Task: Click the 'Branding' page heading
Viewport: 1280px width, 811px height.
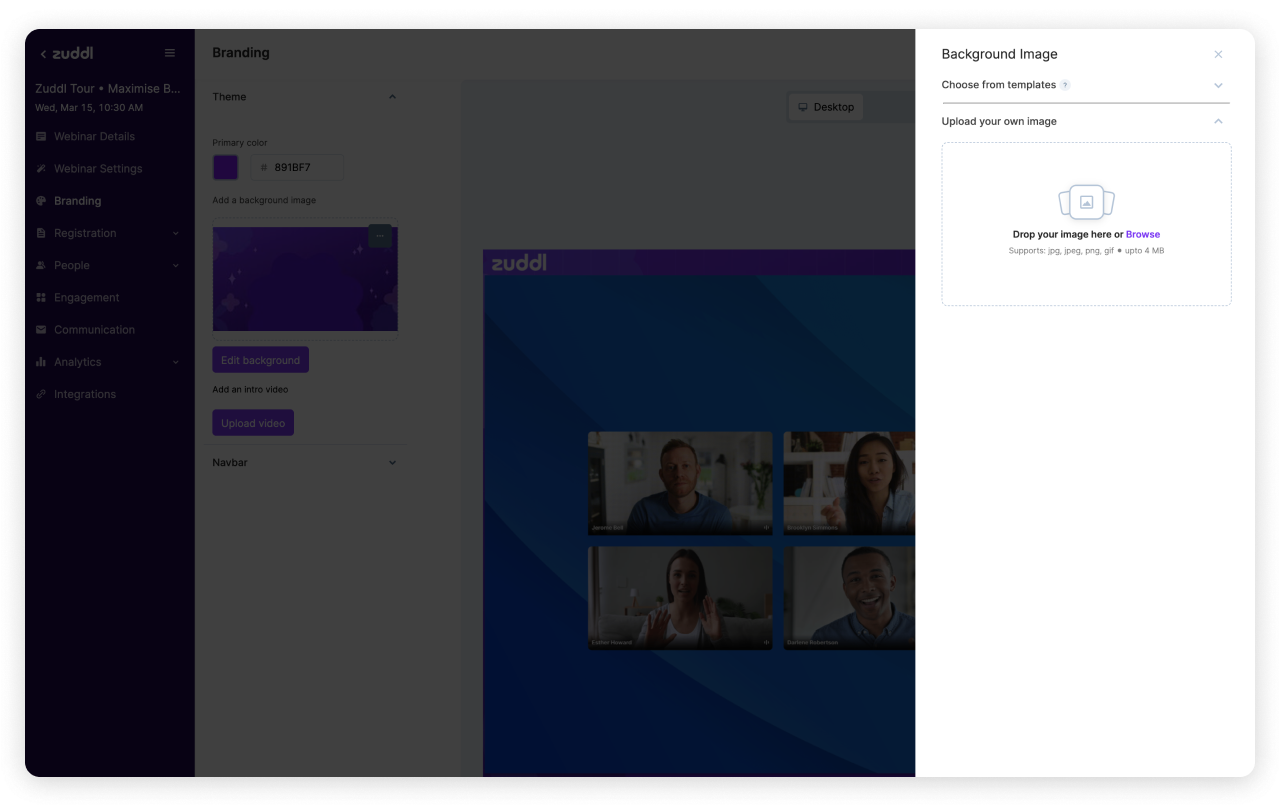Action: (x=241, y=53)
